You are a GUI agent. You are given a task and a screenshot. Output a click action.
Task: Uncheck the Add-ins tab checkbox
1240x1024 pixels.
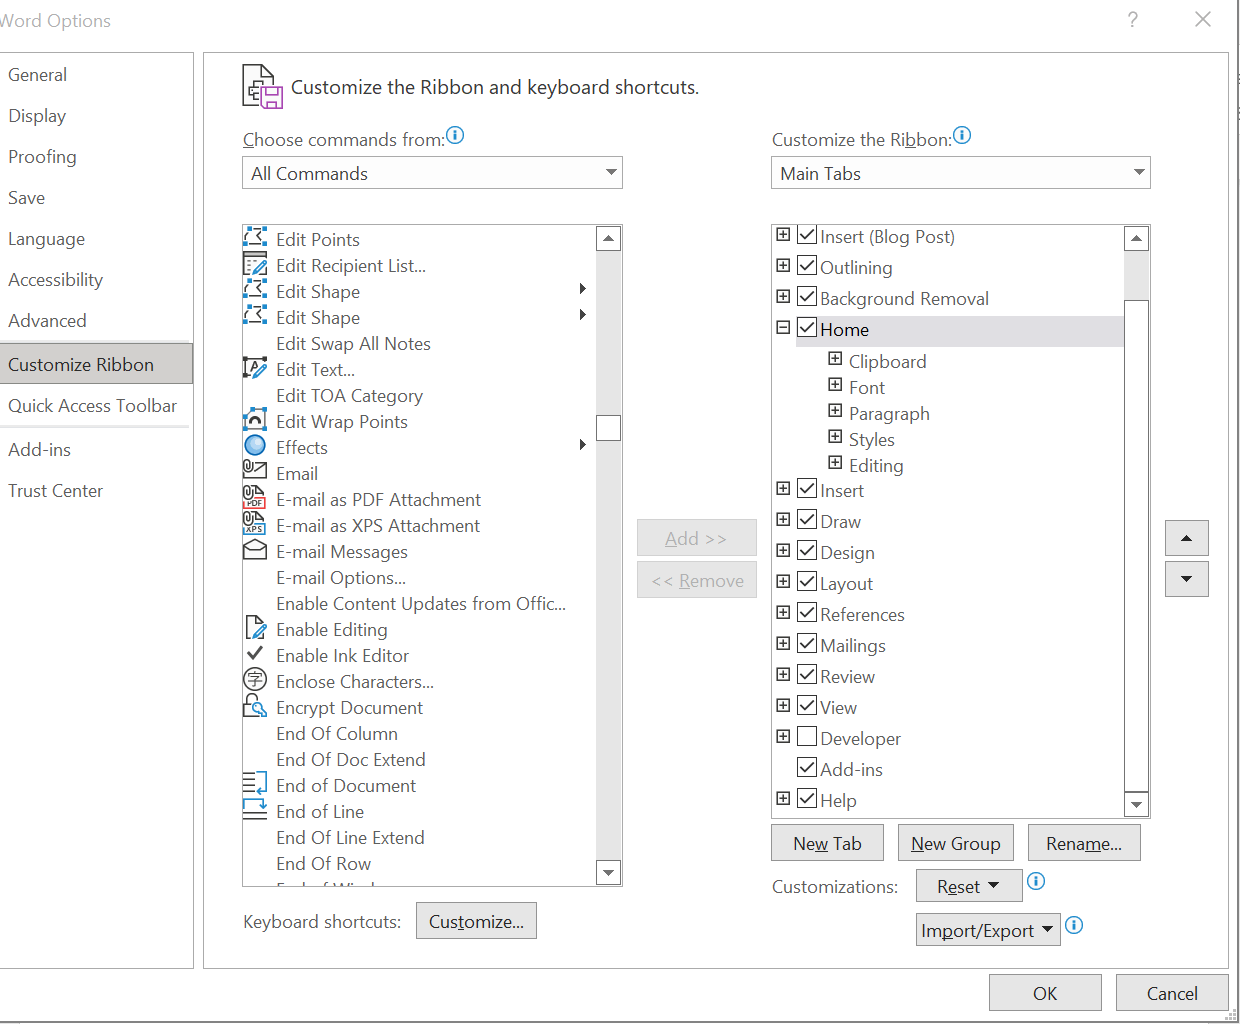click(x=807, y=767)
